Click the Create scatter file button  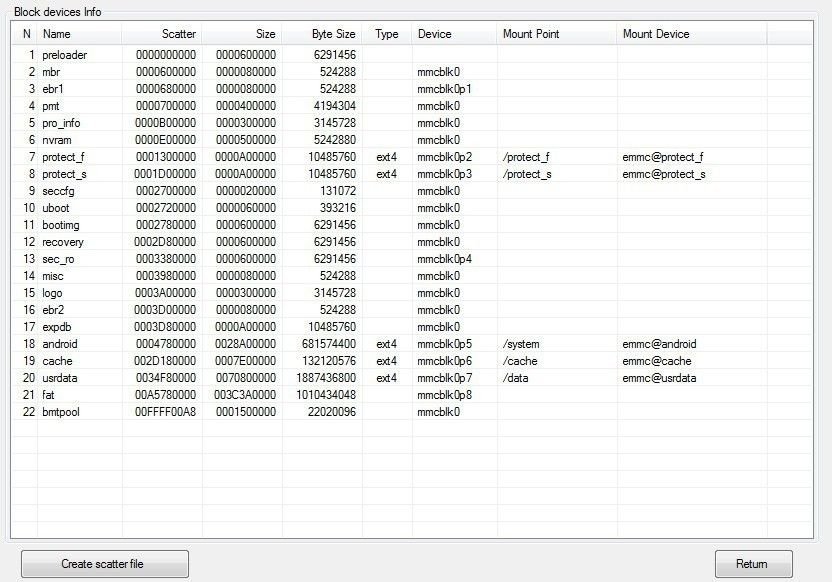click(x=105, y=563)
